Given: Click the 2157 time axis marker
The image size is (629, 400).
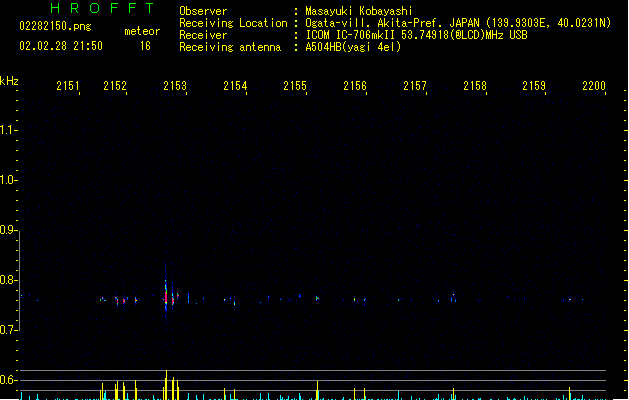Looking at the screenshot, I should (x=415, y=86).
